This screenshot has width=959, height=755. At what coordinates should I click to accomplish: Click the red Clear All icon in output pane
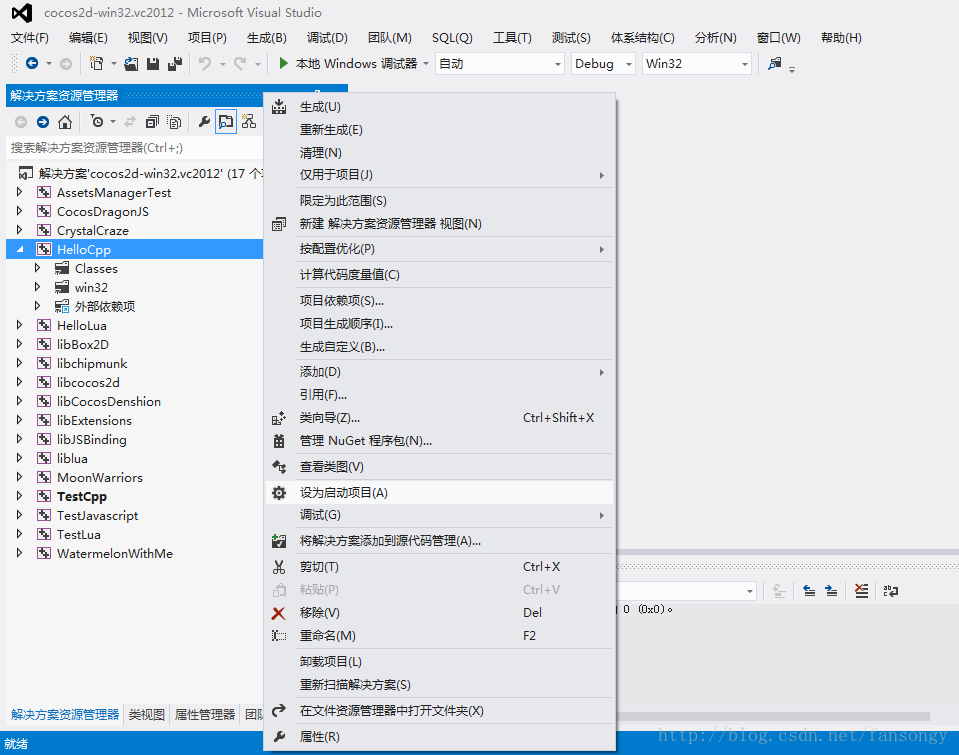[x=861, y=590]
